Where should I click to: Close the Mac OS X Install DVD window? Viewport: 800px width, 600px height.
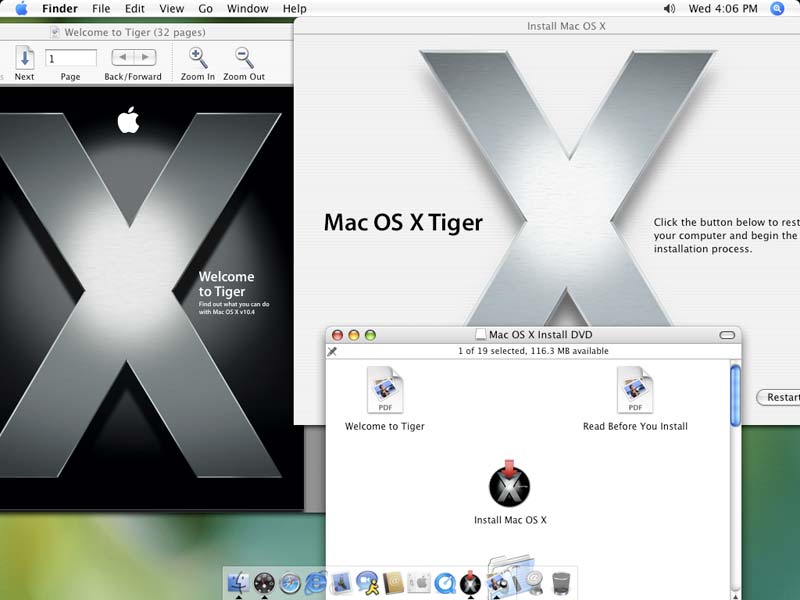pyautogui.click(x=337, y=335)
